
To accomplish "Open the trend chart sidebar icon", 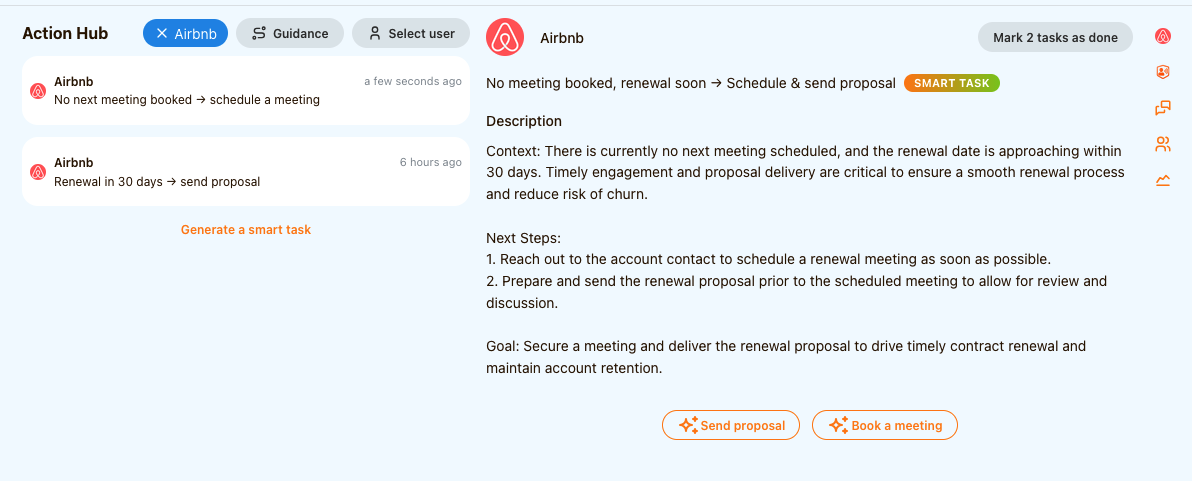I will (1163, 181).
